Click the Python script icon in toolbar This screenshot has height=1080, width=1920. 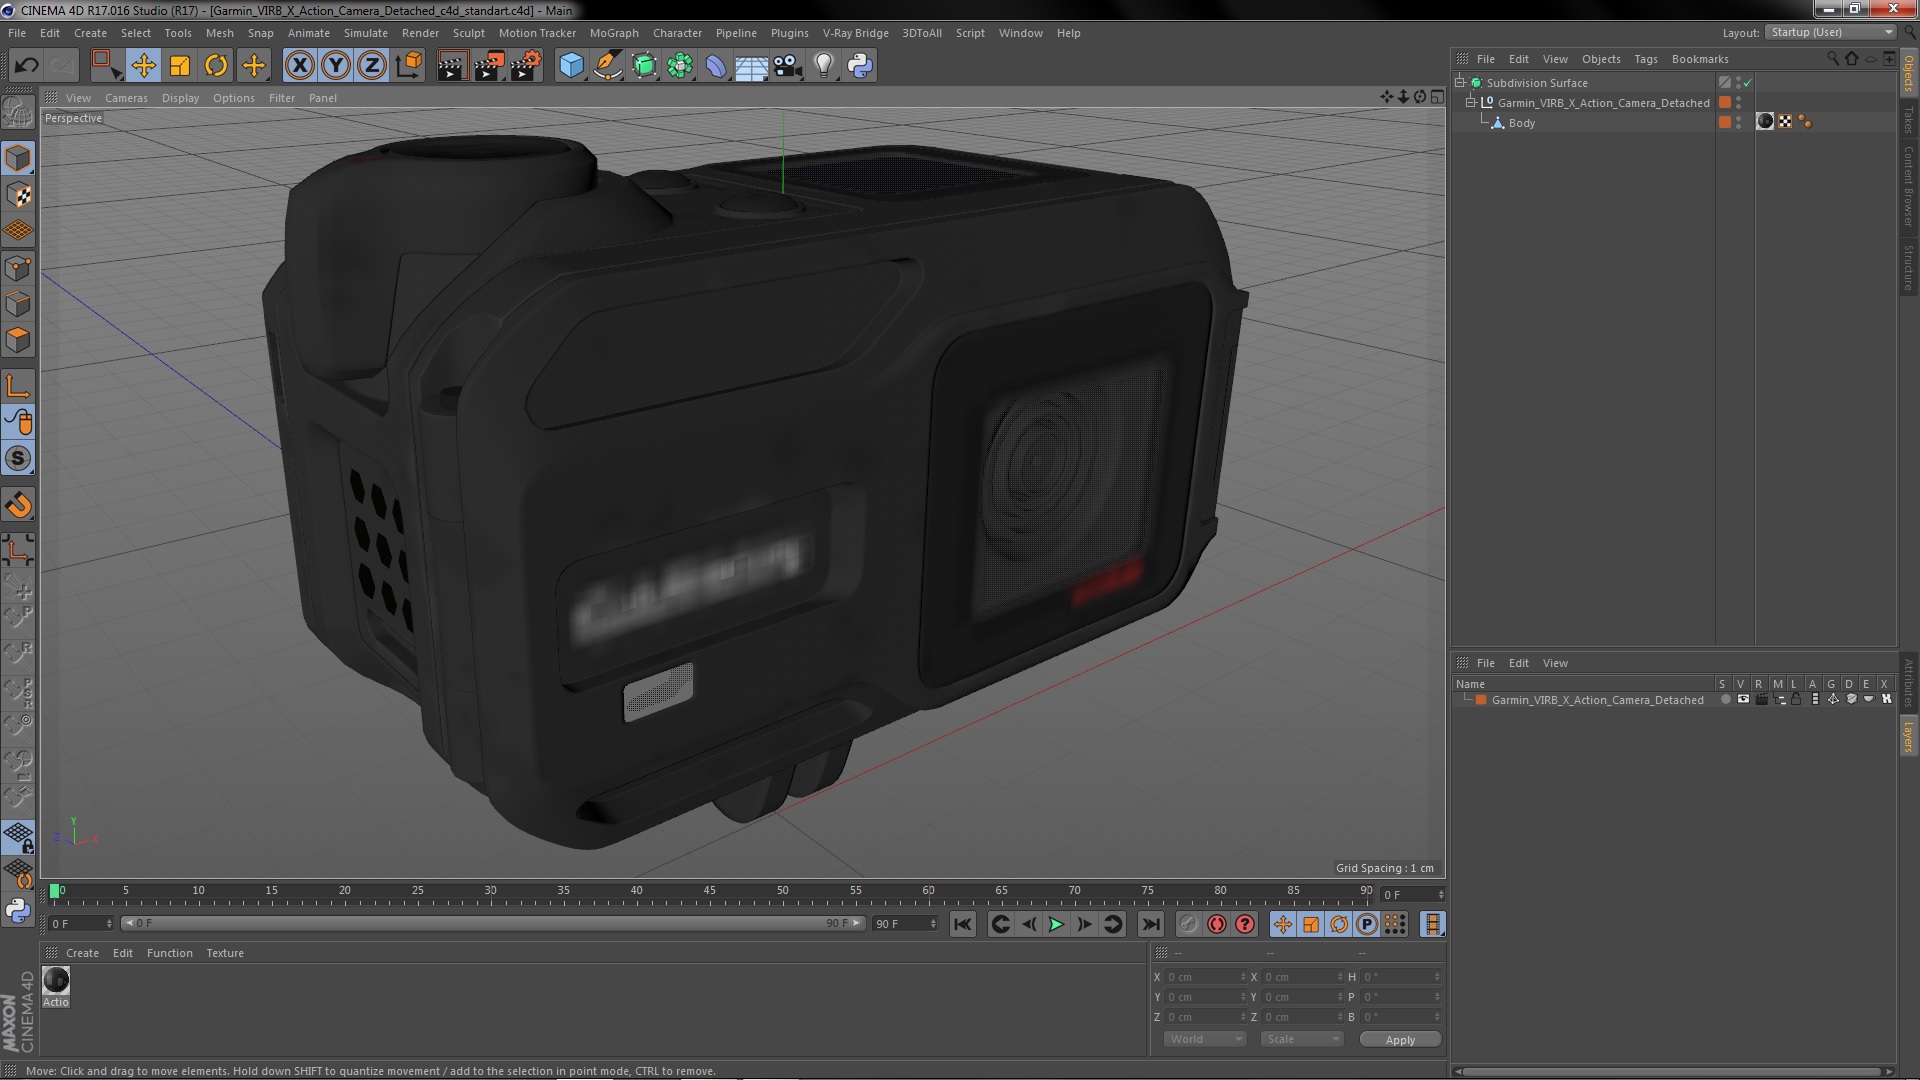860,66
